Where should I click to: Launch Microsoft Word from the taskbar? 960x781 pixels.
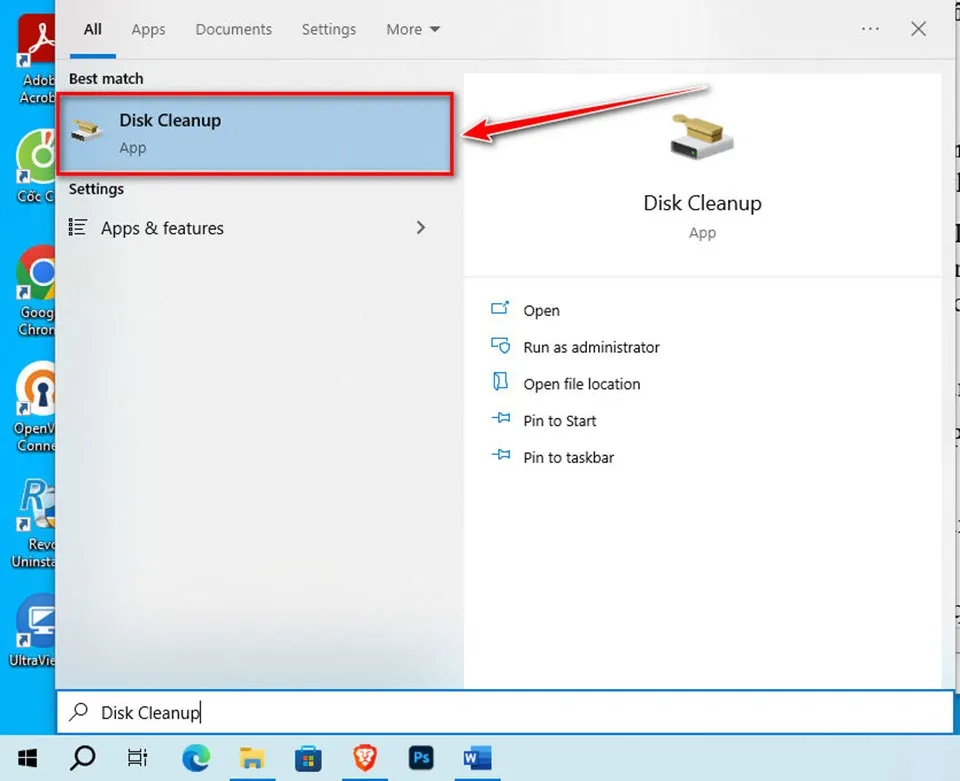(477, 758)
